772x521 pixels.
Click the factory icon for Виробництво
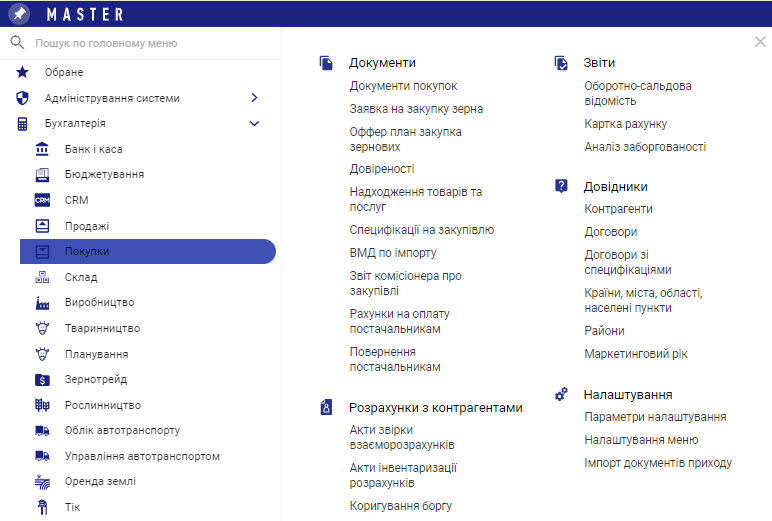point(42,302)
